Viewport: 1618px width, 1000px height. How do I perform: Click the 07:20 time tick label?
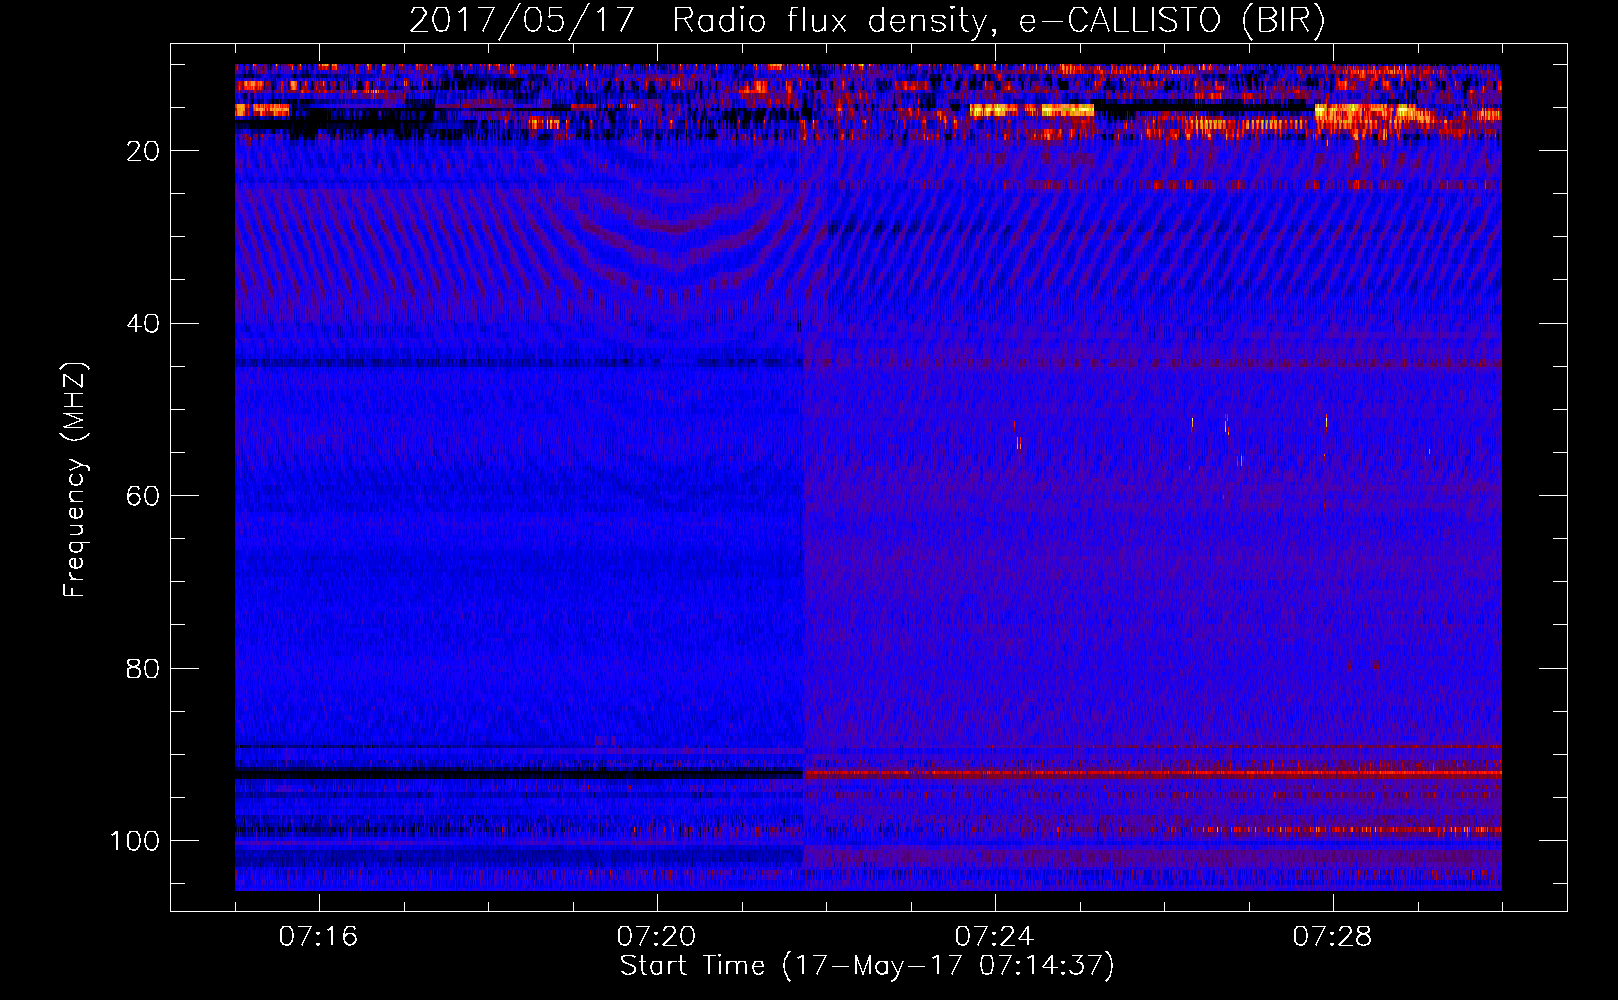656,937
